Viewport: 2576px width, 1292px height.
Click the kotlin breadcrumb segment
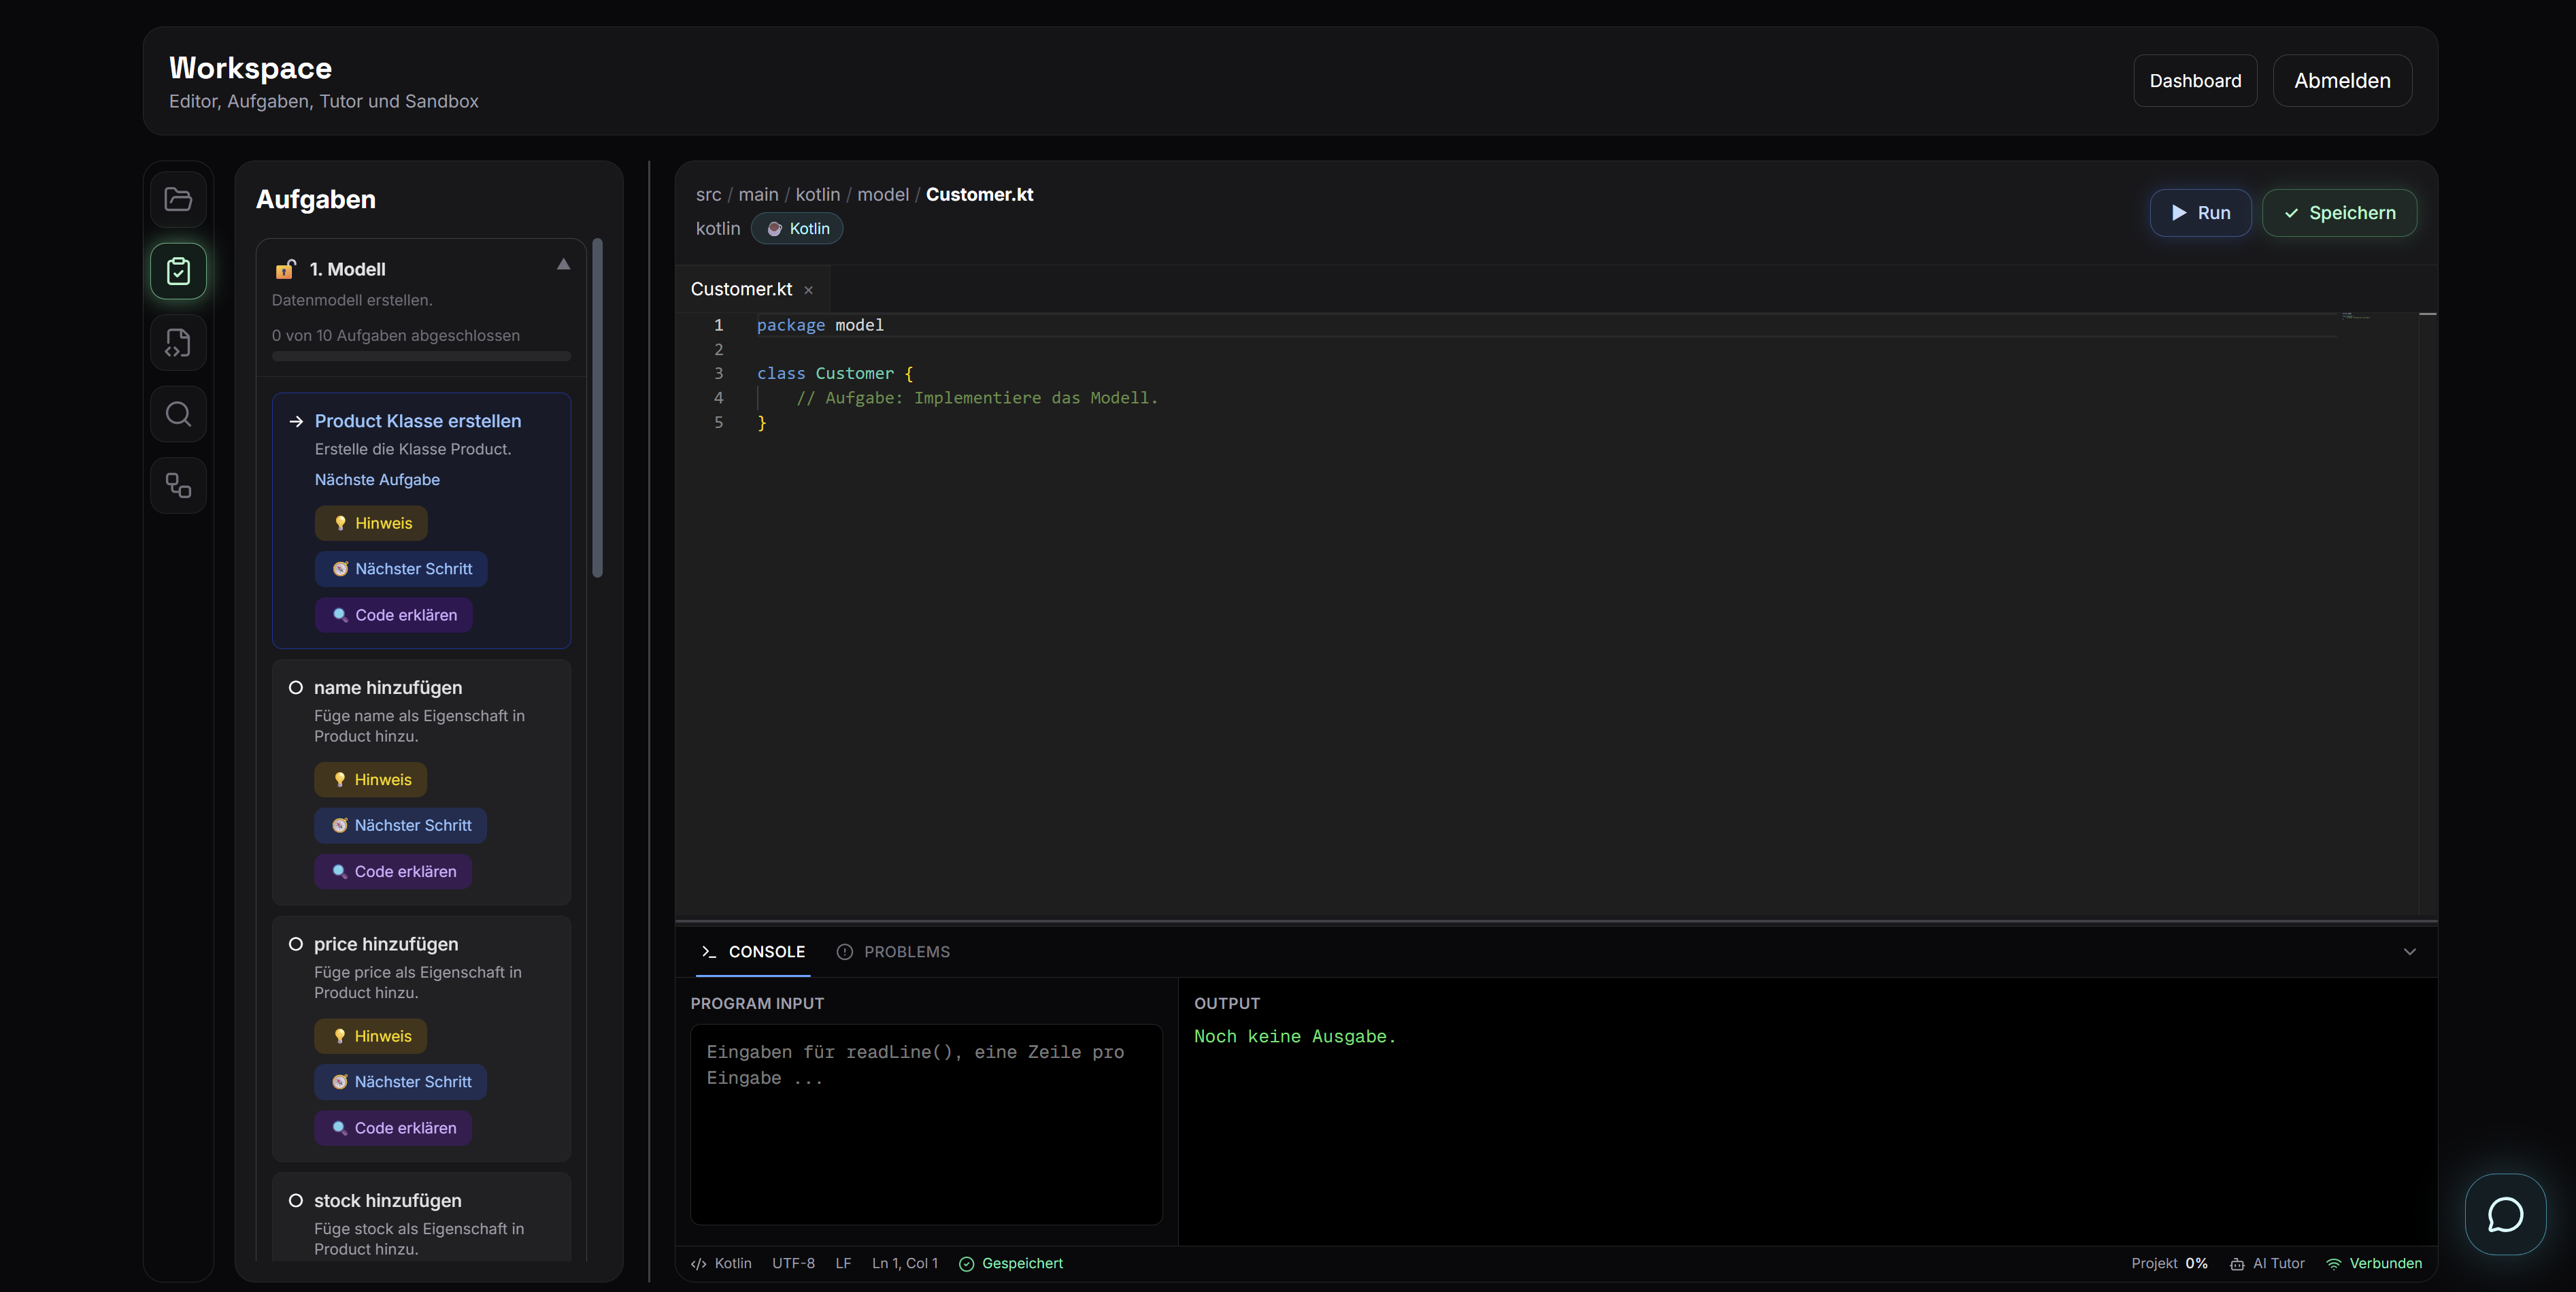pyautogui.click(x=817, y=195)
